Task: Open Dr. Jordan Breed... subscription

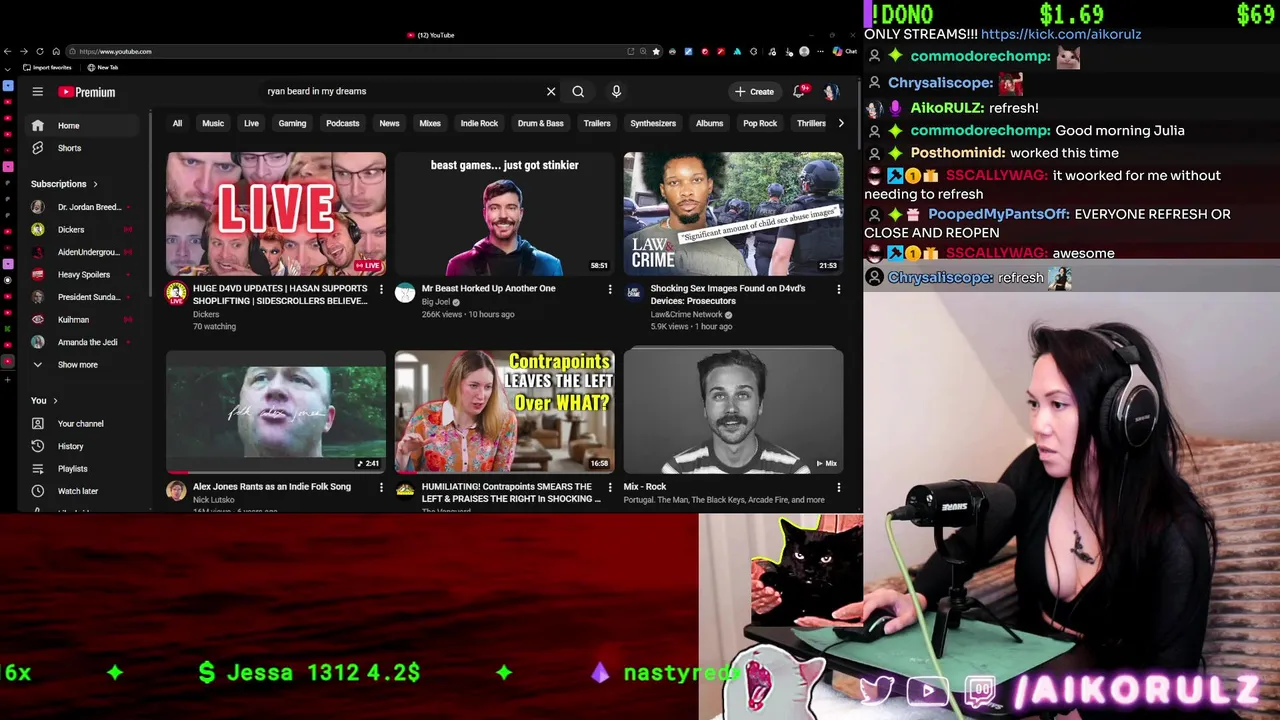Action: [x=84, y=207]
